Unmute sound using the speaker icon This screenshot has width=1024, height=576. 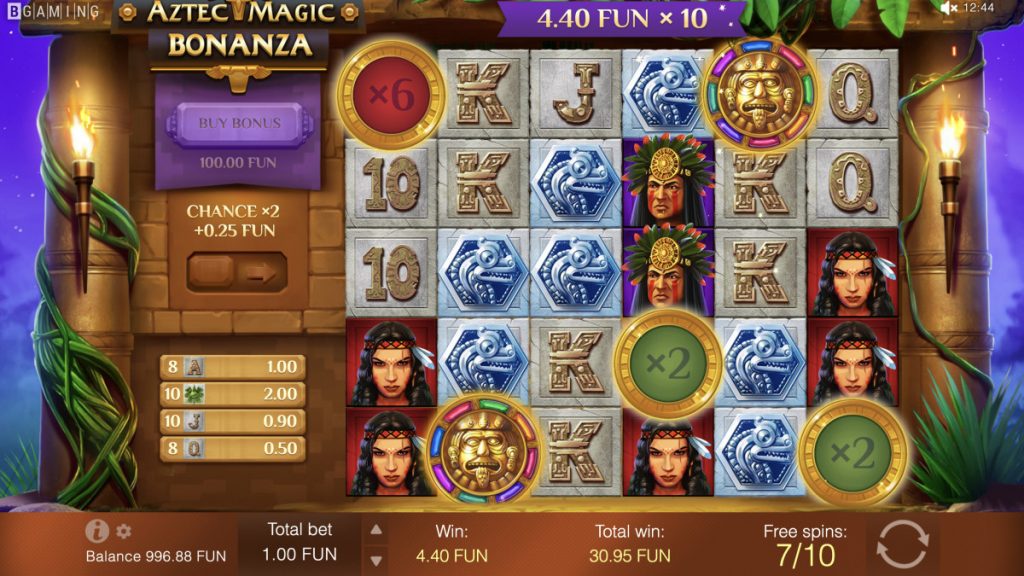pyautogui.click(x=949, y=8)
